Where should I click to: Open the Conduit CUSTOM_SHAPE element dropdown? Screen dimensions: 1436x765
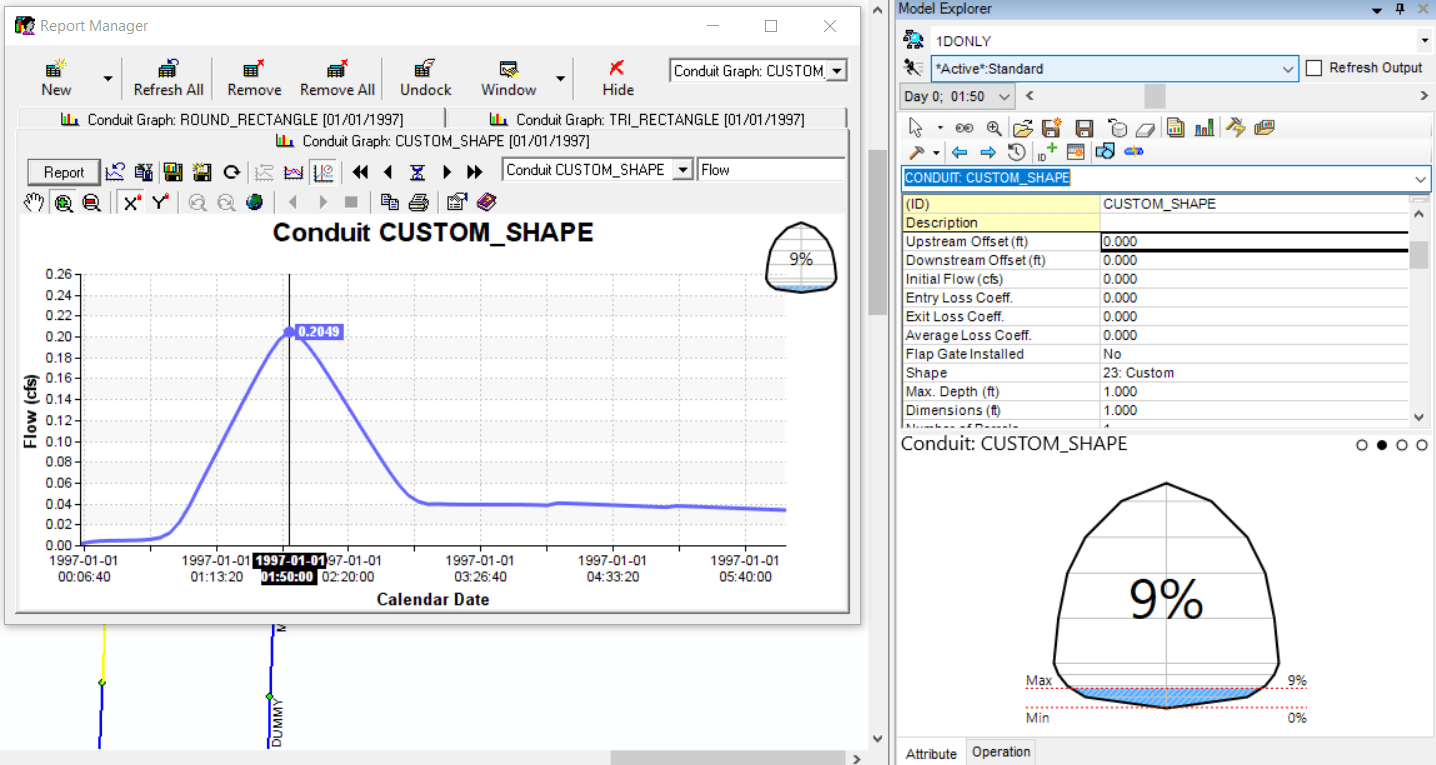tap(683, 170)
